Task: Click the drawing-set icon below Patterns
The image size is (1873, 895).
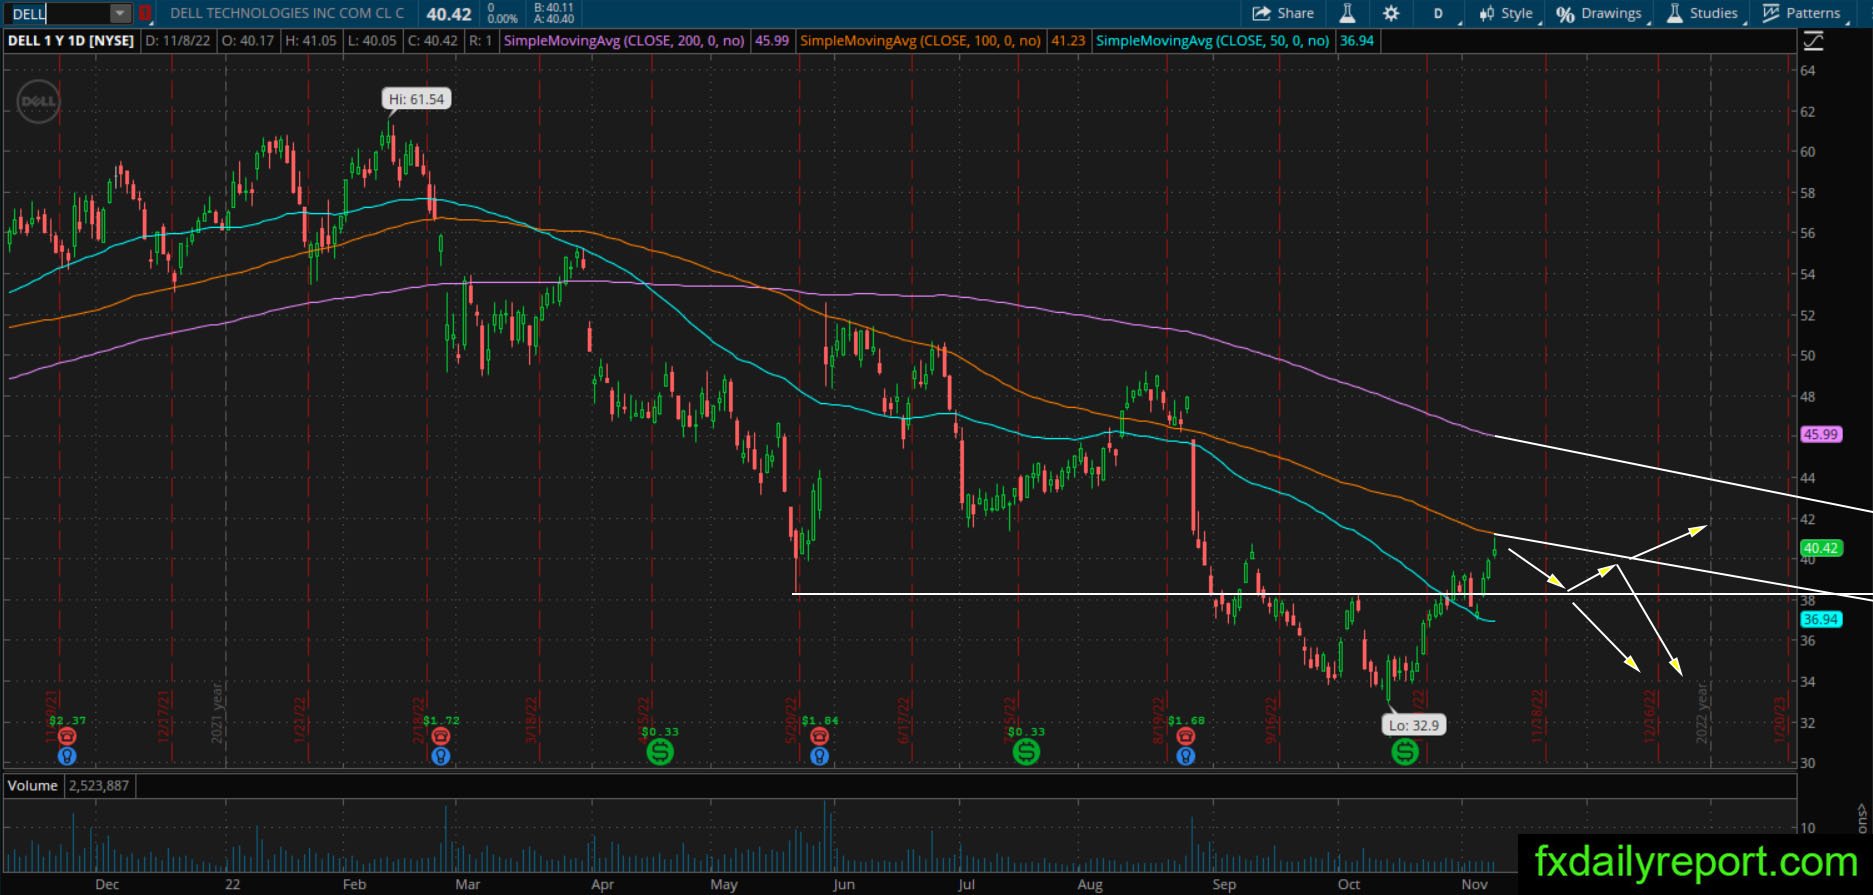Action: [x=1813, y=41]
